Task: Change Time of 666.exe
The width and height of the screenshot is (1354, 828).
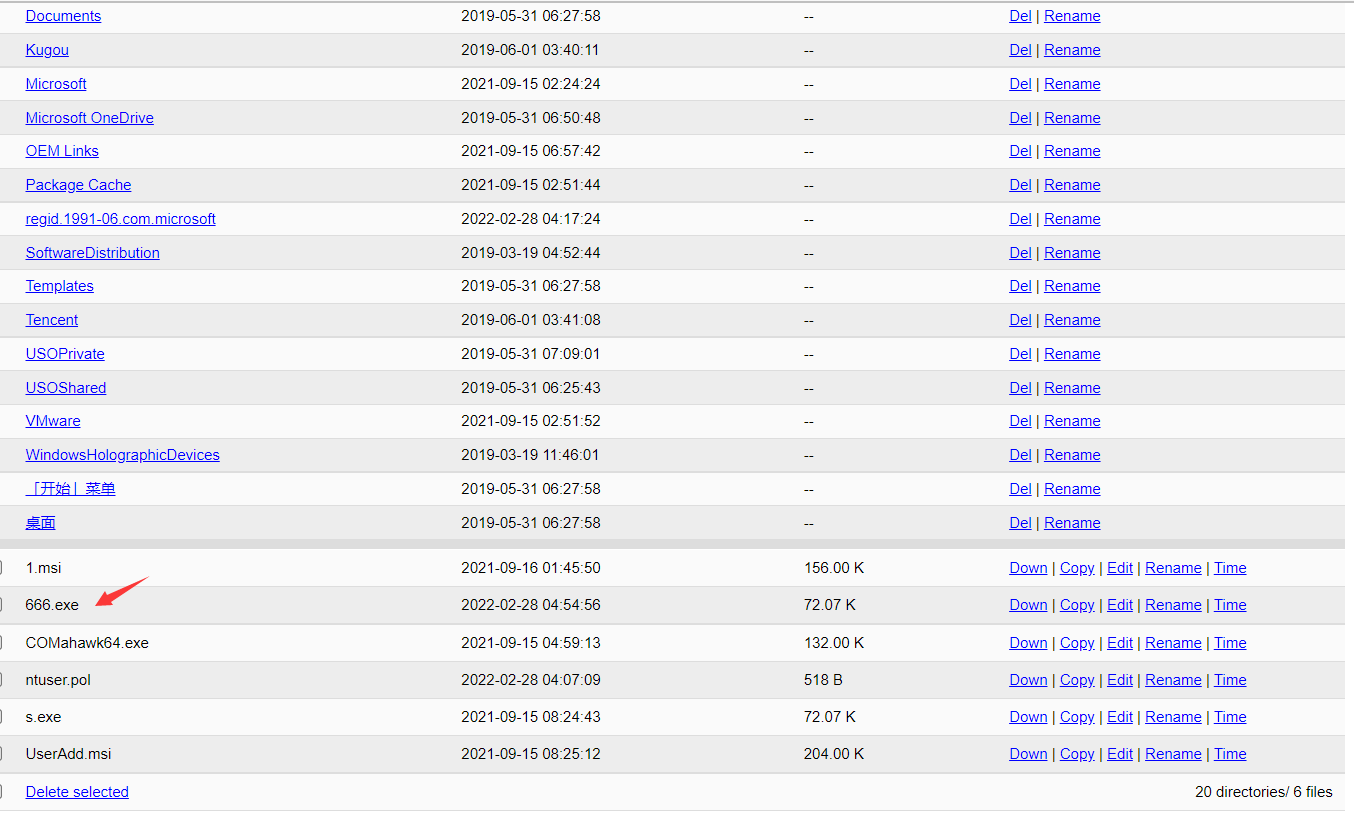Action: [1230, 605]
